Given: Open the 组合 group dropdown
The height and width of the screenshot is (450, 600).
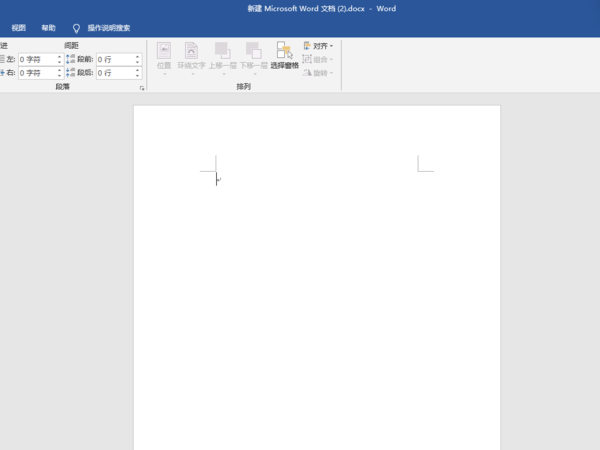Looking at the screenshot, I should pyautogui.click(x=318, y=59).
